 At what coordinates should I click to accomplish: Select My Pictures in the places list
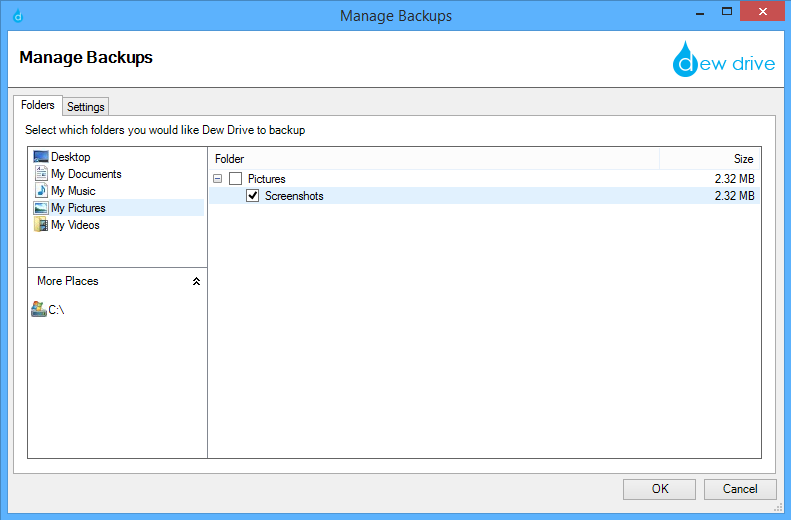pyautogui.click(x=78, y=208)
